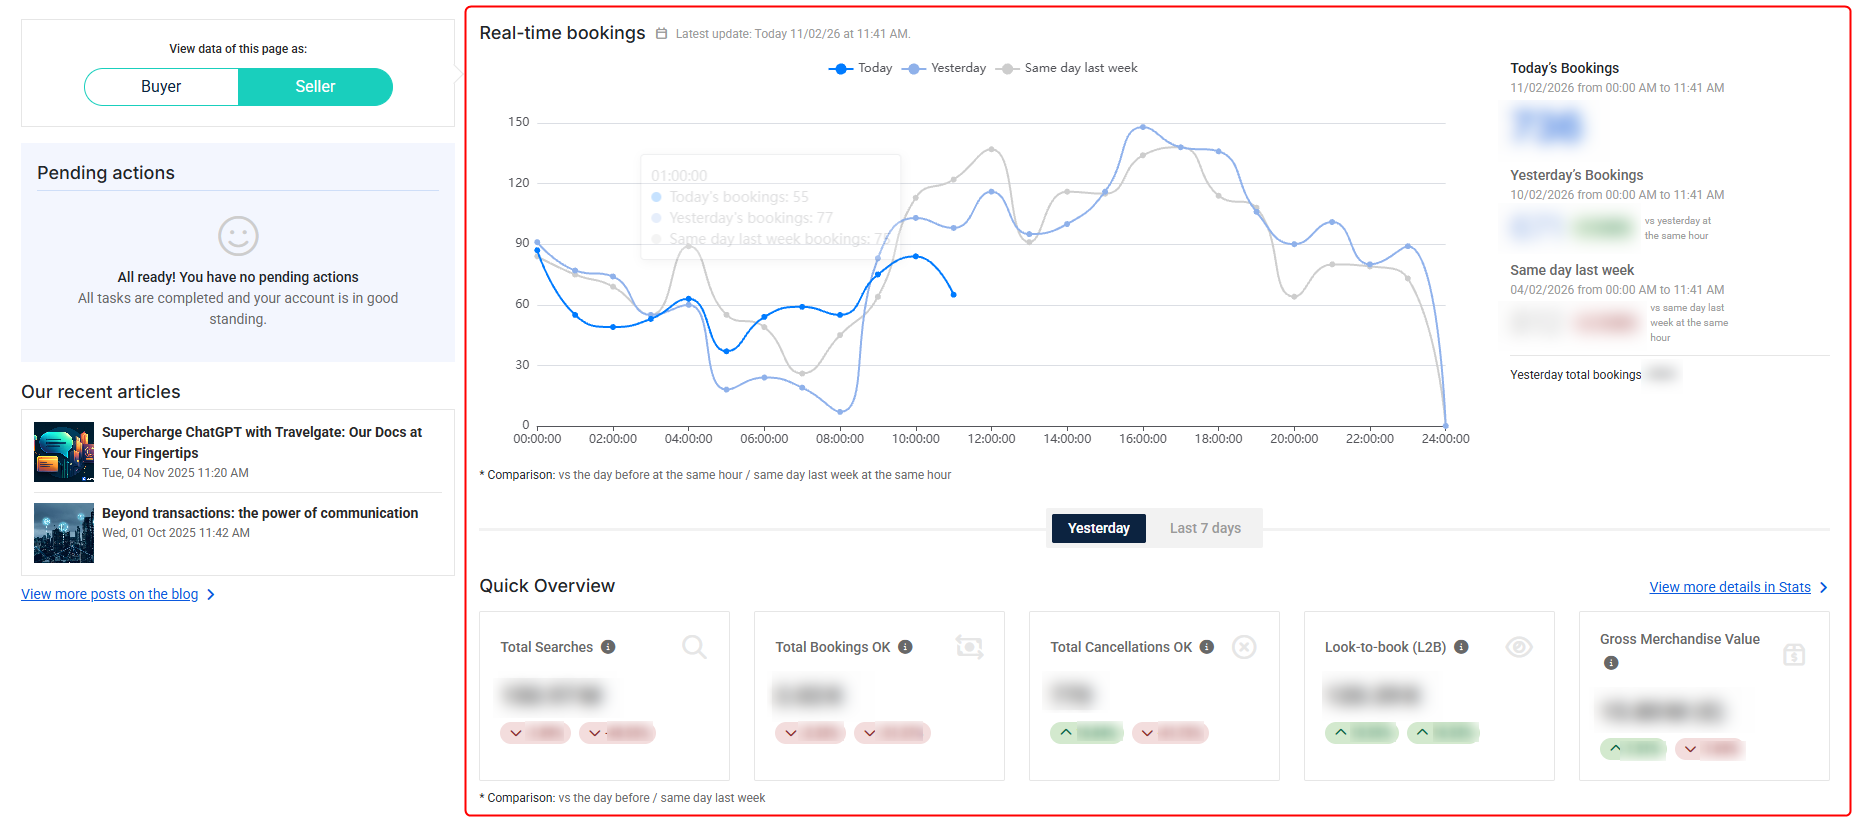Viewport: 1856px width, 830px height.
Task: Click money icon in Gross Merchandise Value card
Action: (1794, 655)
